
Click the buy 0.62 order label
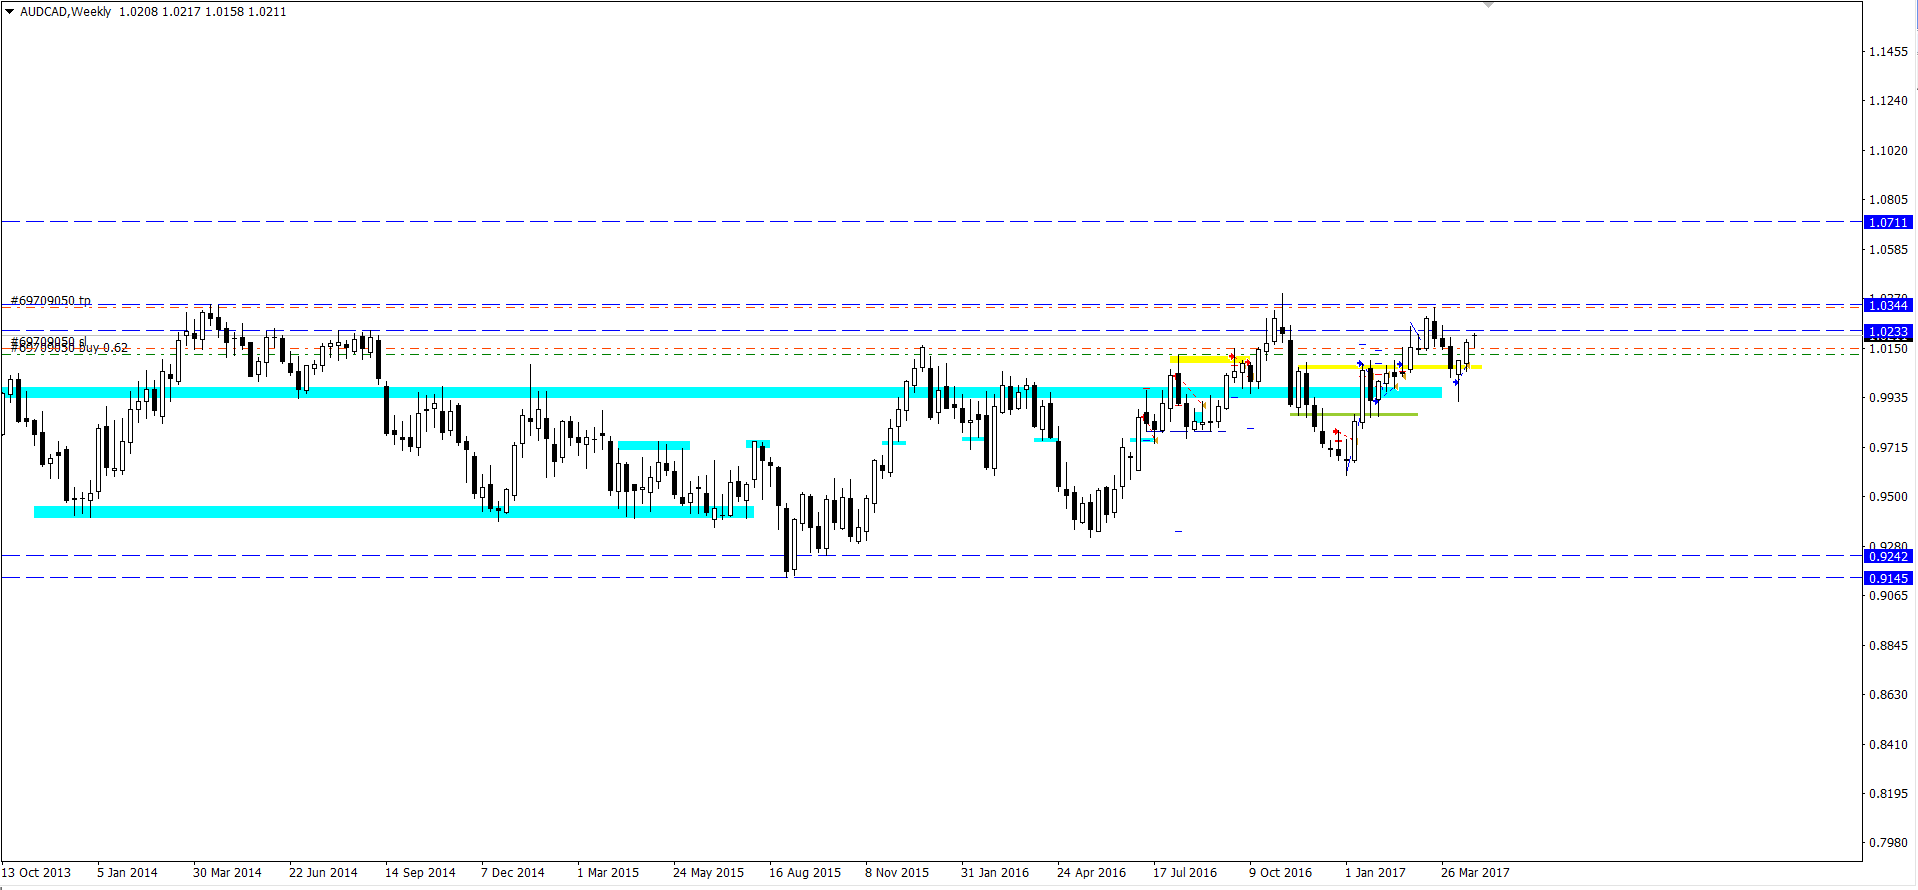[103, 348]
